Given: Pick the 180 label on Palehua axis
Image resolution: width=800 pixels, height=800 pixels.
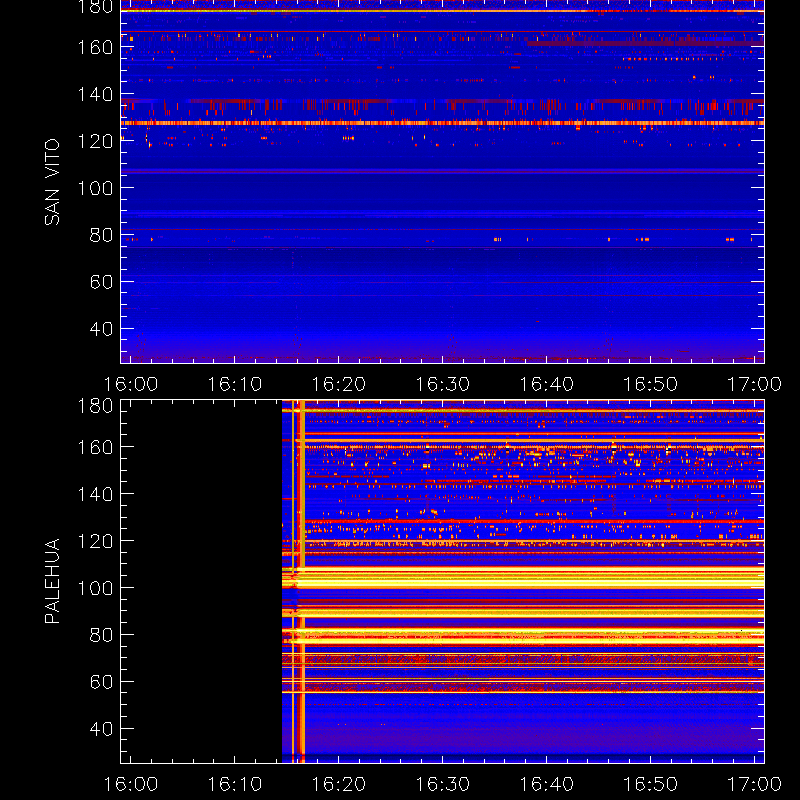Looking at the screenshot, I should tap(95, 406).
